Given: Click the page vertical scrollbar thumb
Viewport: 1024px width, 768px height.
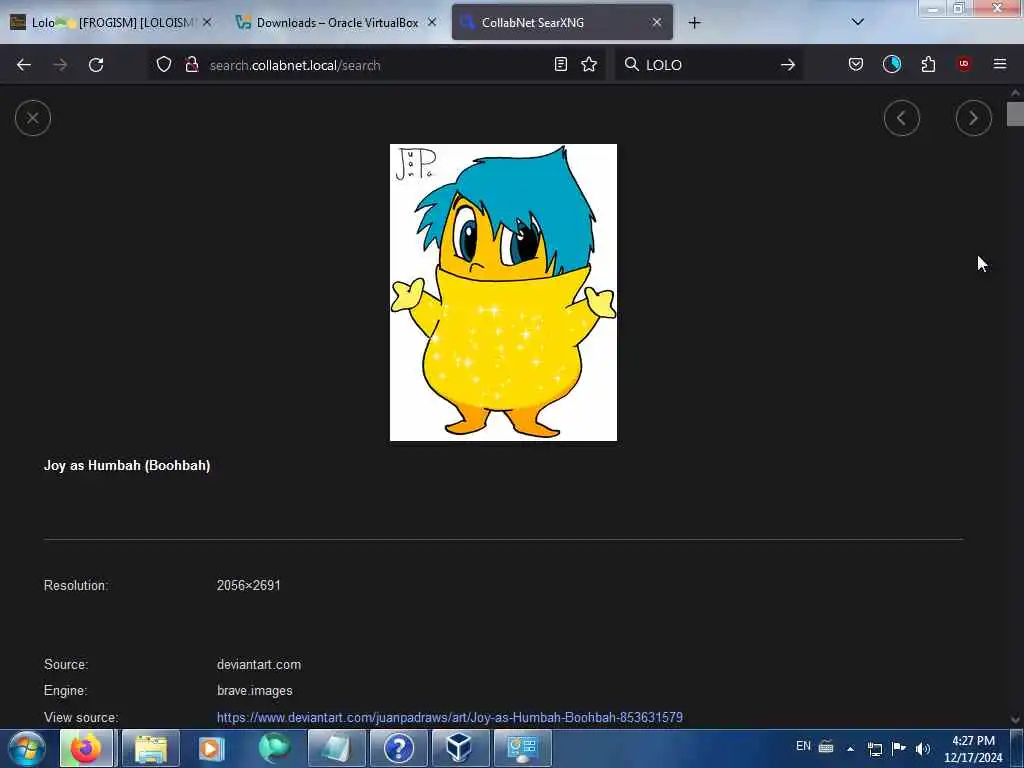Looking at the screenshot, I should [x=1015, y=114].
